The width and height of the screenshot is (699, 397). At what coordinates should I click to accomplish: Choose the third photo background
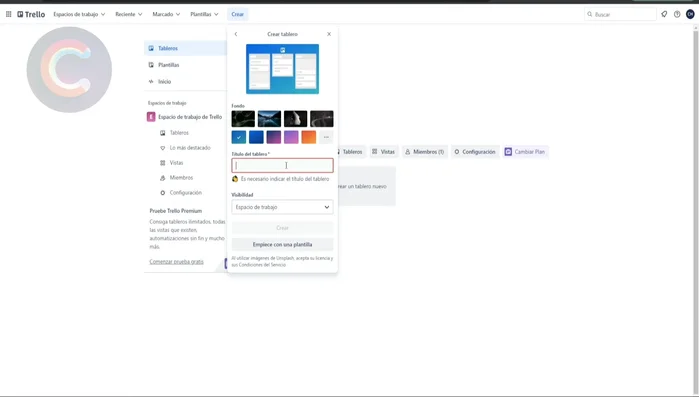[296, 119]
